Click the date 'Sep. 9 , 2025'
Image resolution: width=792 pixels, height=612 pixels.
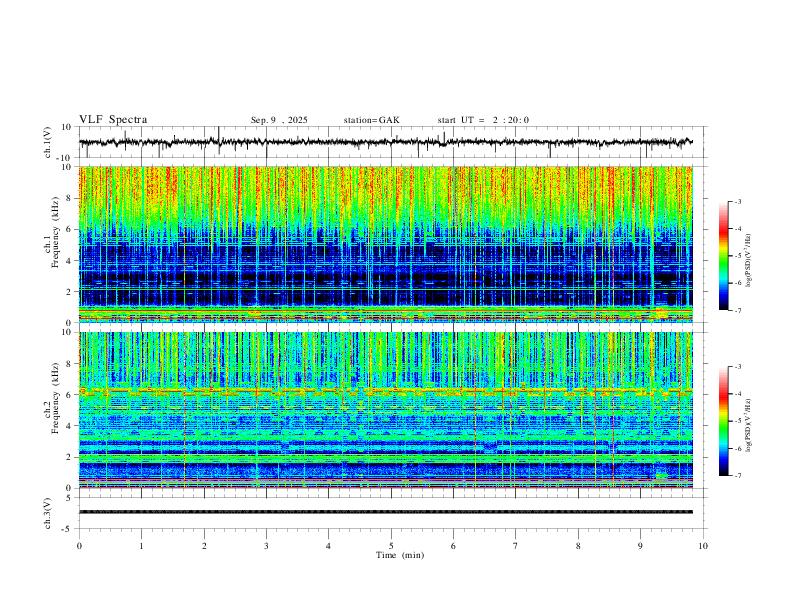click(279, 120)
